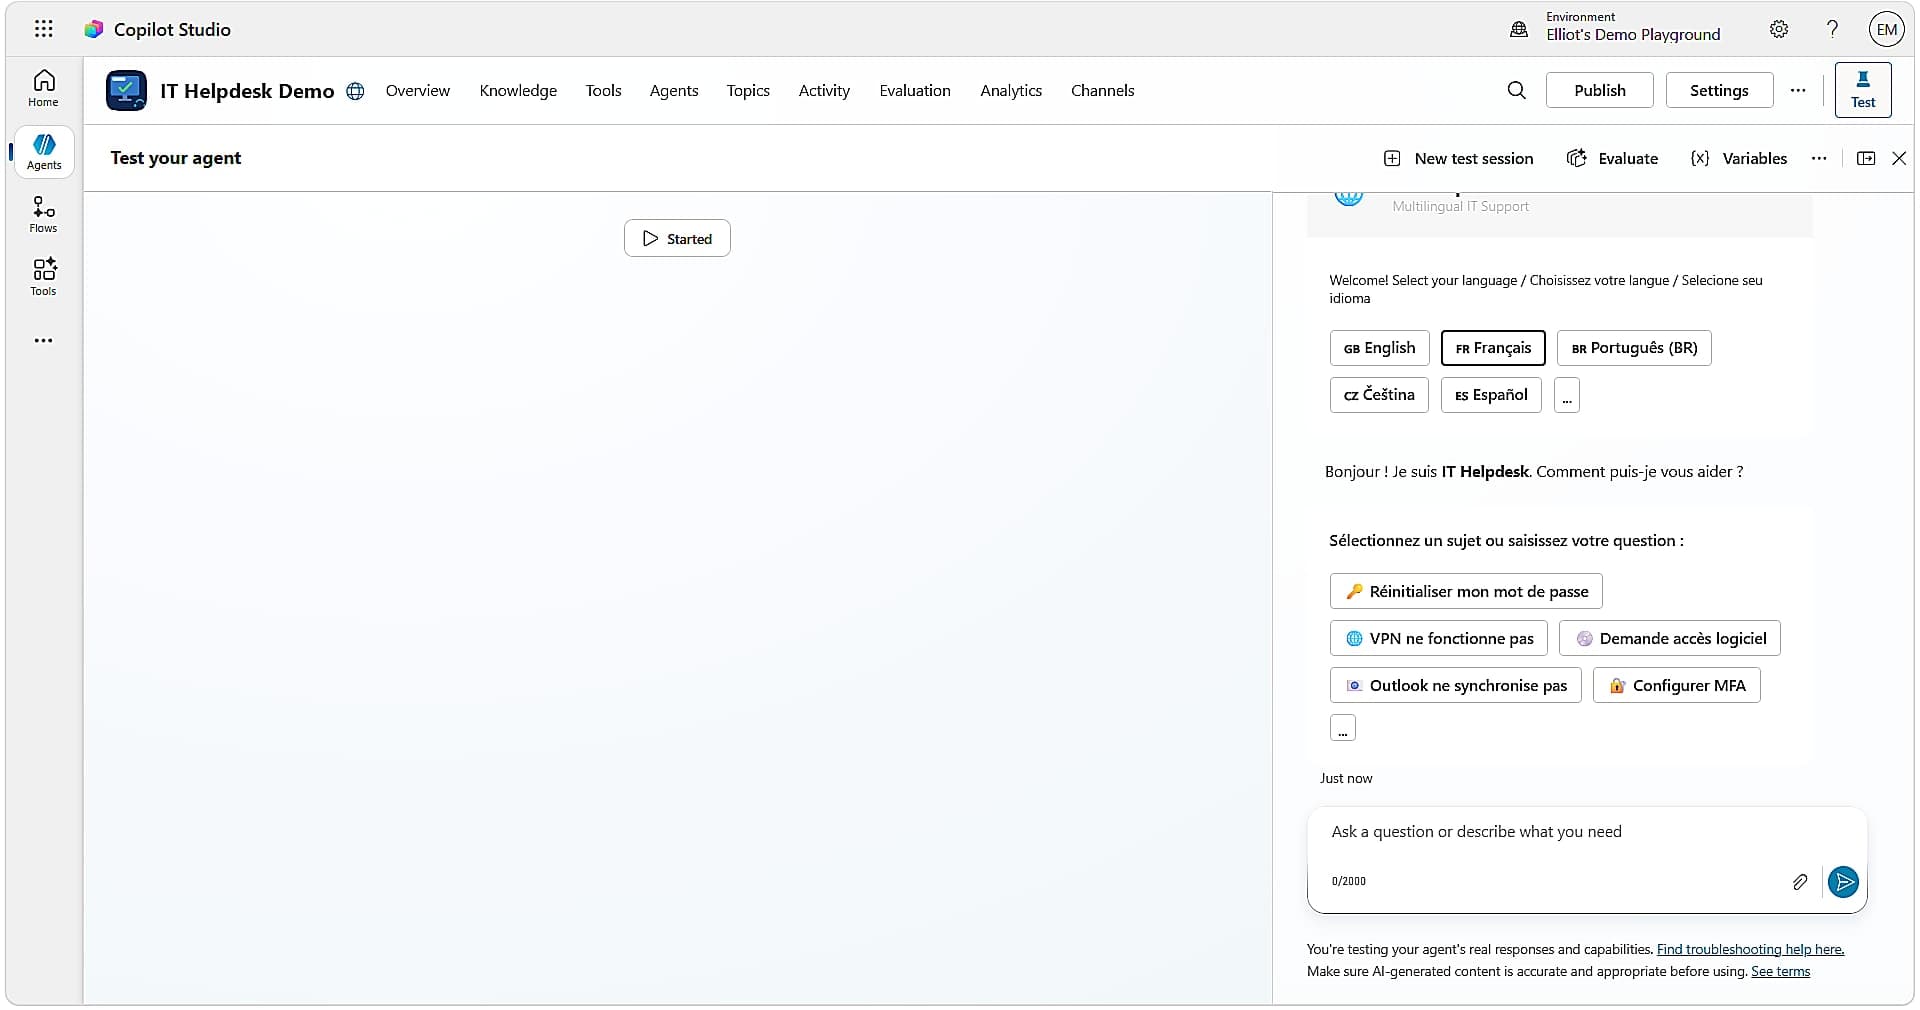Choose Español language option

1491,395
